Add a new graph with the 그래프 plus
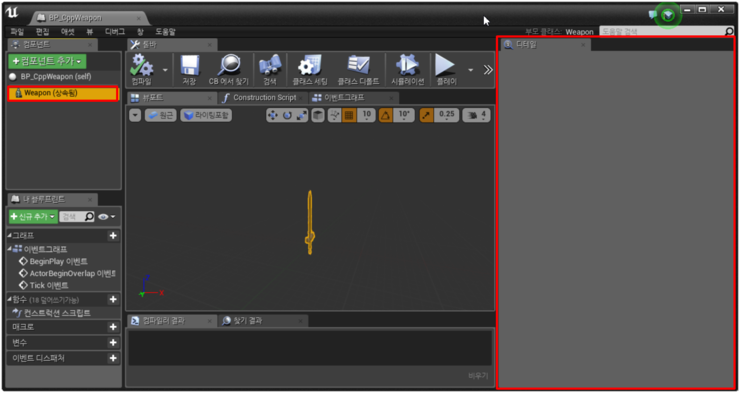 [x=113, y=235]
